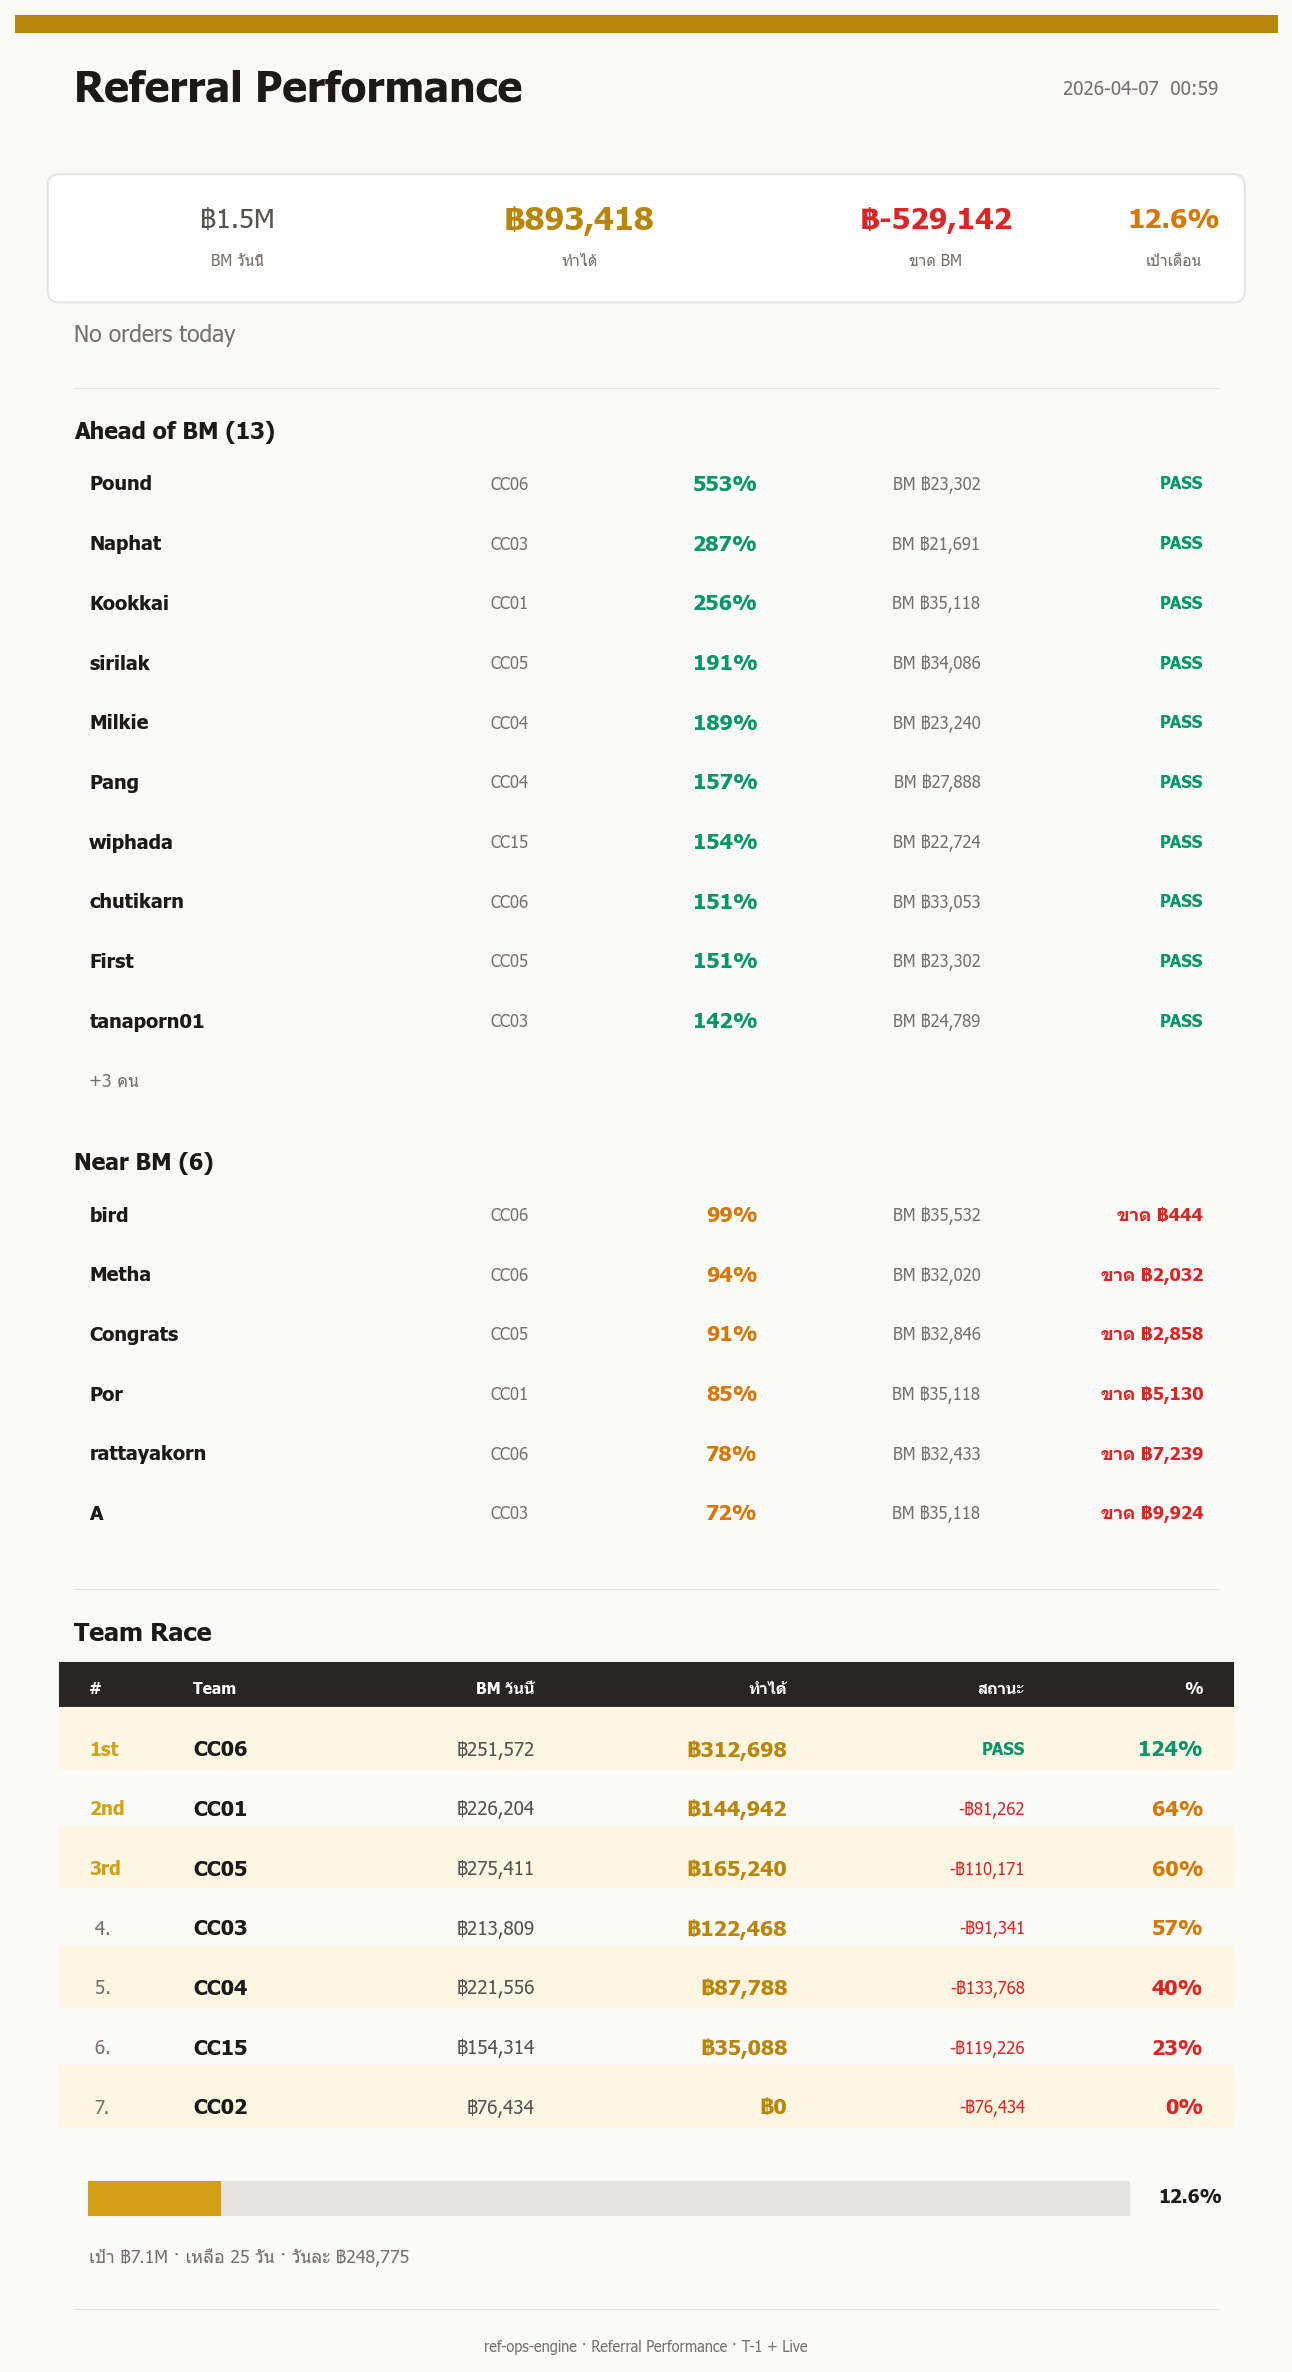Click the PASS status for Naphat
The height and width of the screenshot is (2372, 1292).
(1181, 543)
